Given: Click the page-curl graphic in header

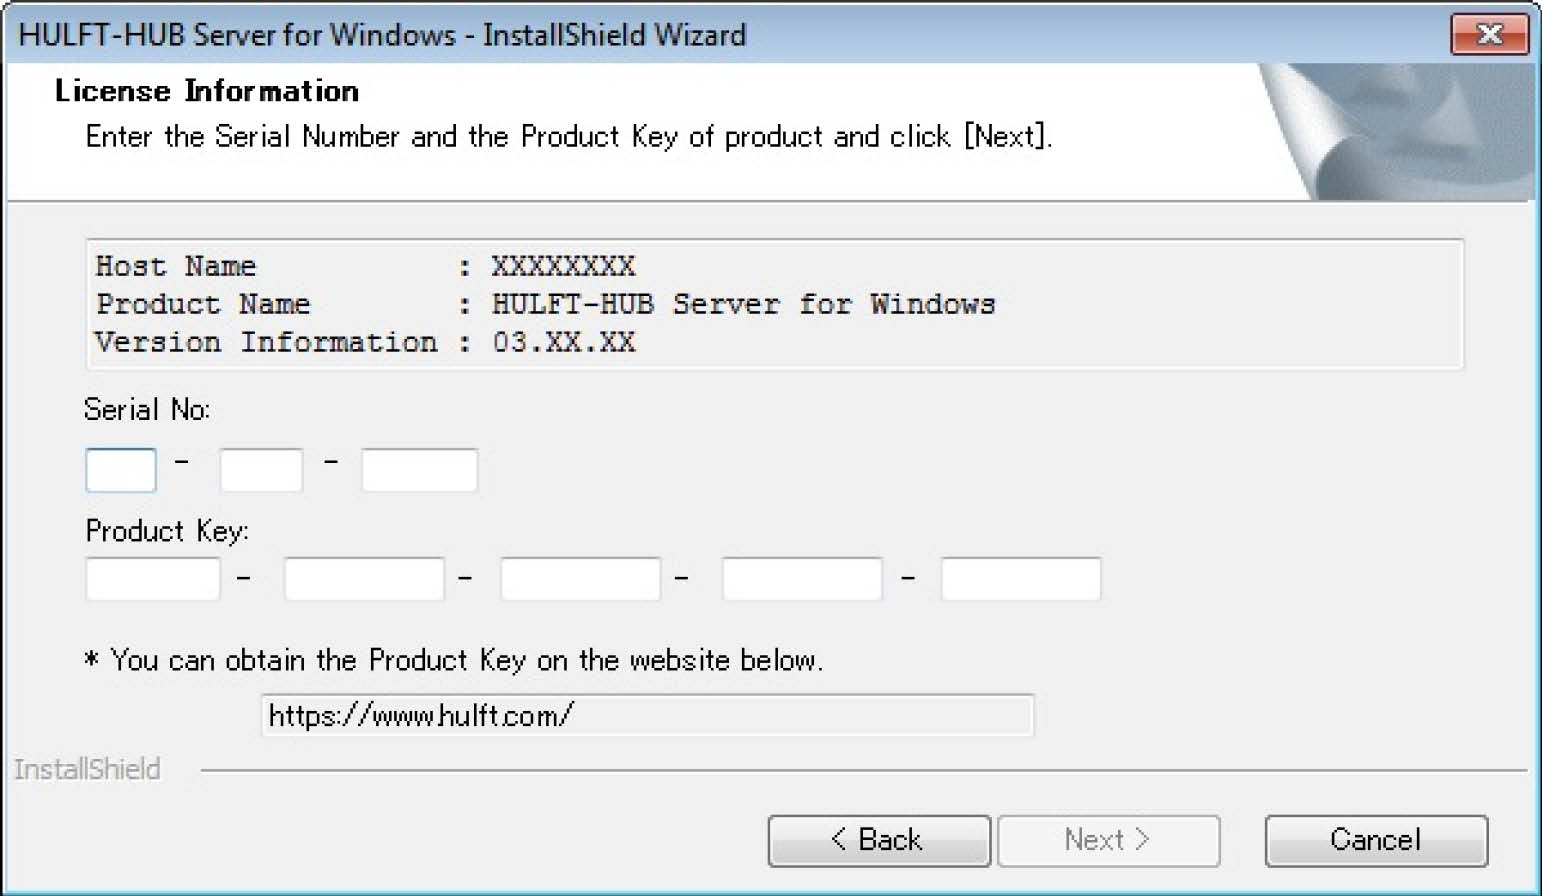Looking at the screenshot, I should (x=1400, y=130).
